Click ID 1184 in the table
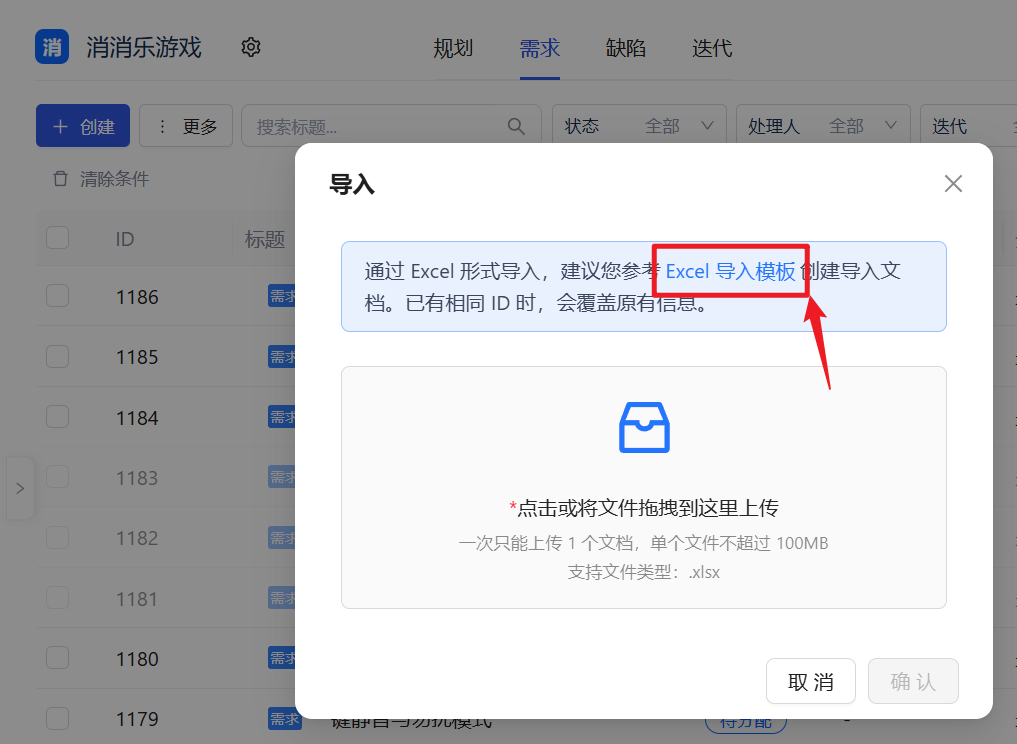Viewport: 1017px width, 744px height. point(137,418)
